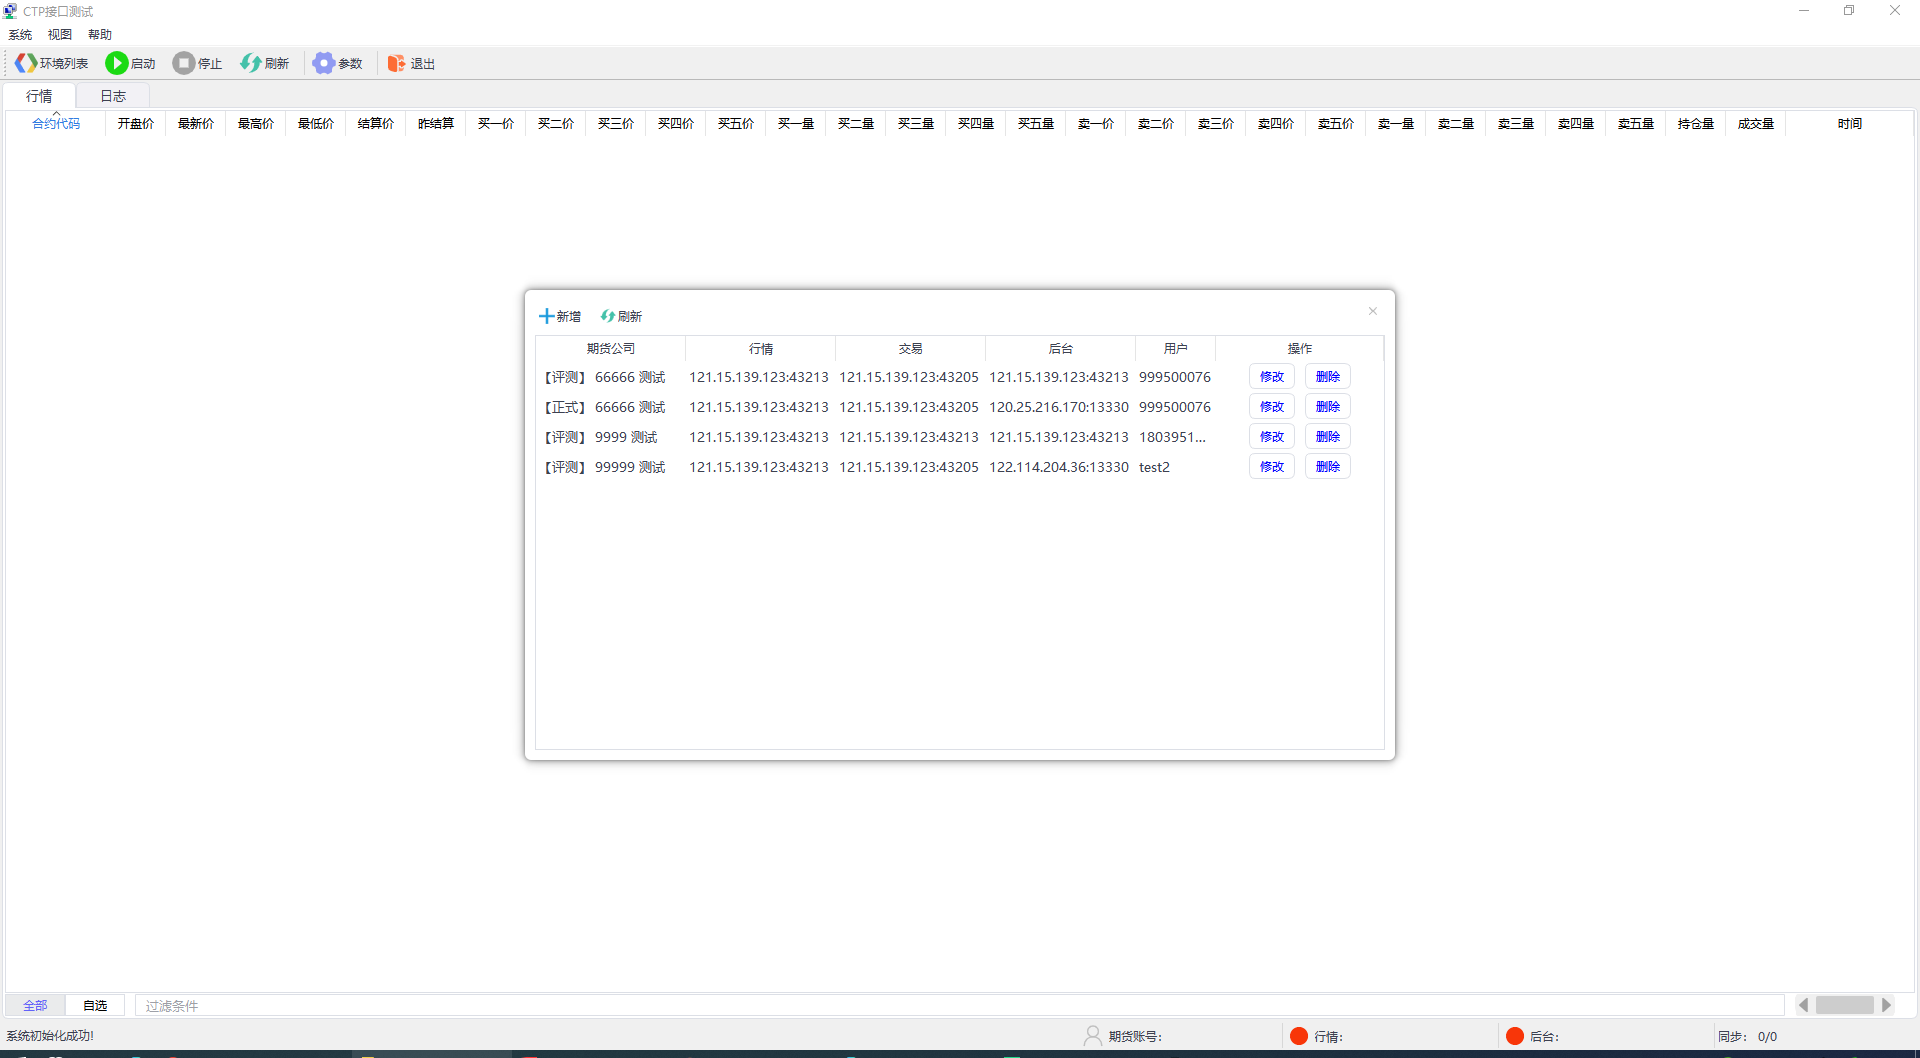
Task: Click the 用户 dialog column header
Action: point(1176,348)
